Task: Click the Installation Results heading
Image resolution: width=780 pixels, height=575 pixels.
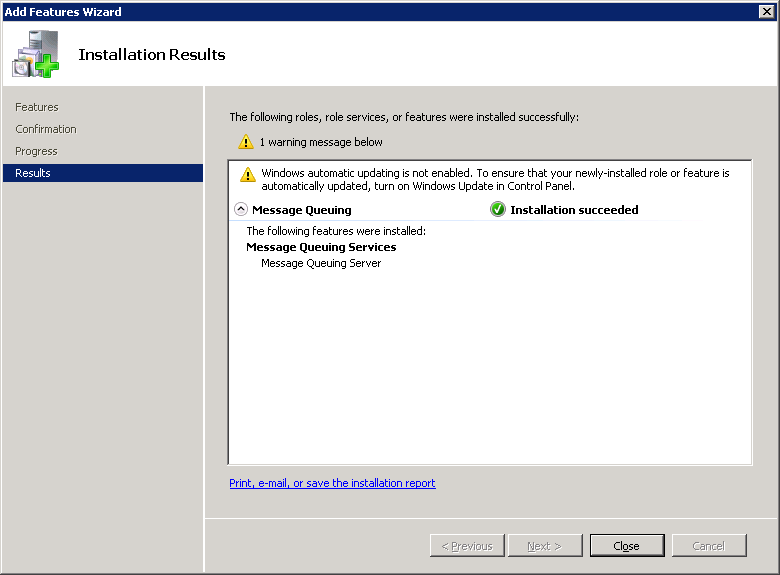Action: (152, 55)
